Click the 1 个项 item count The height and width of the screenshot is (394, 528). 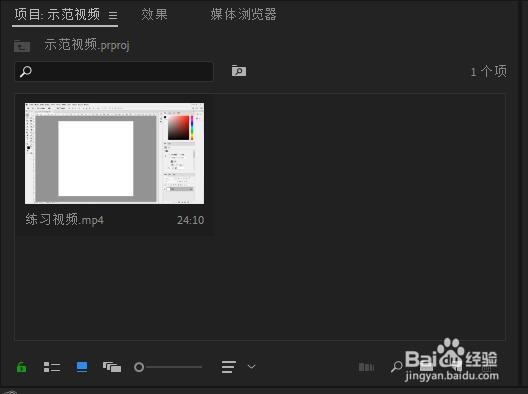click(x=489, y=71)
